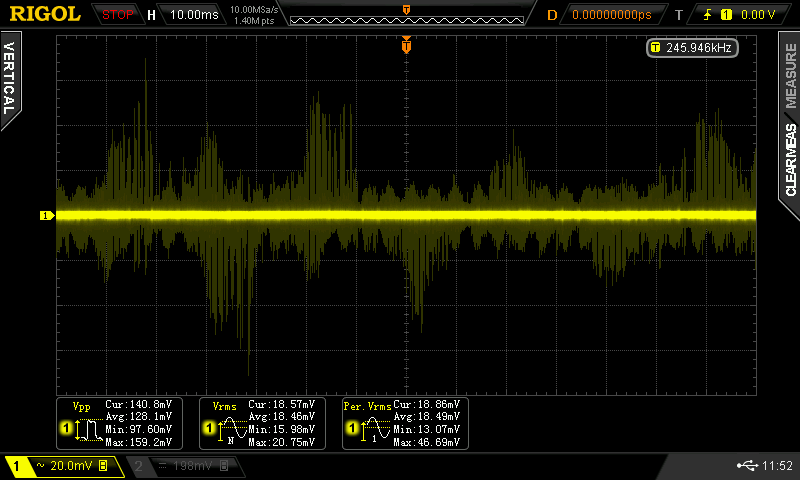Click the USB connection status icon

[x=751, y=465]
